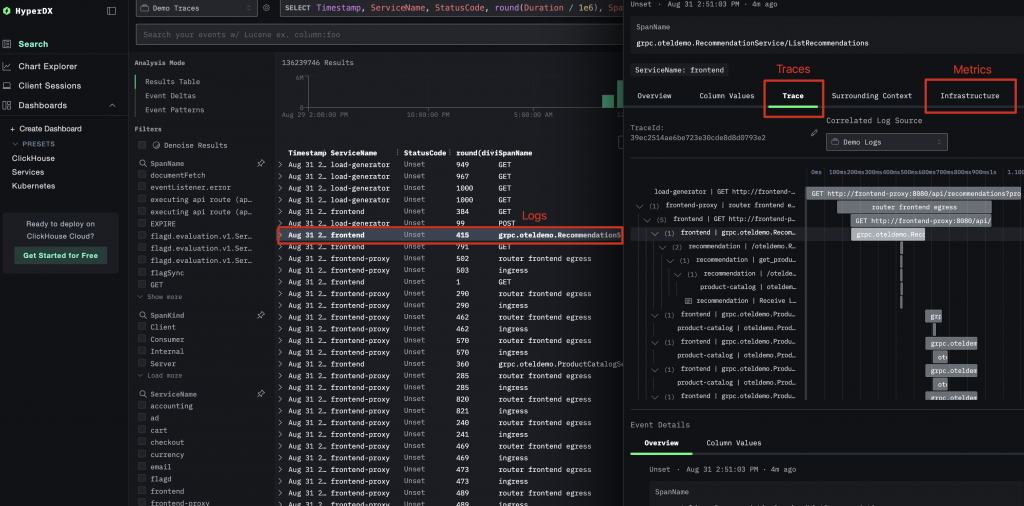Open the ClickHouse preset dashboard
This screenshot has height=506, width=1024.
click(x=33, y=159)
